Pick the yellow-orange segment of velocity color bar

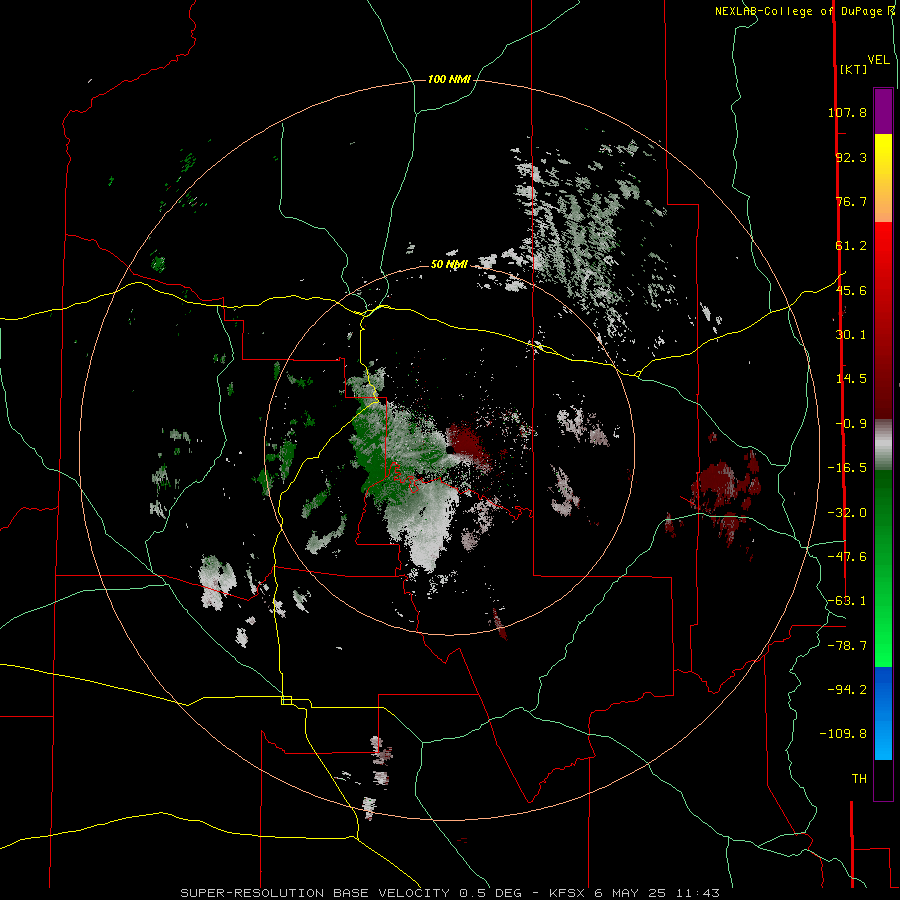tap(883, 178)
